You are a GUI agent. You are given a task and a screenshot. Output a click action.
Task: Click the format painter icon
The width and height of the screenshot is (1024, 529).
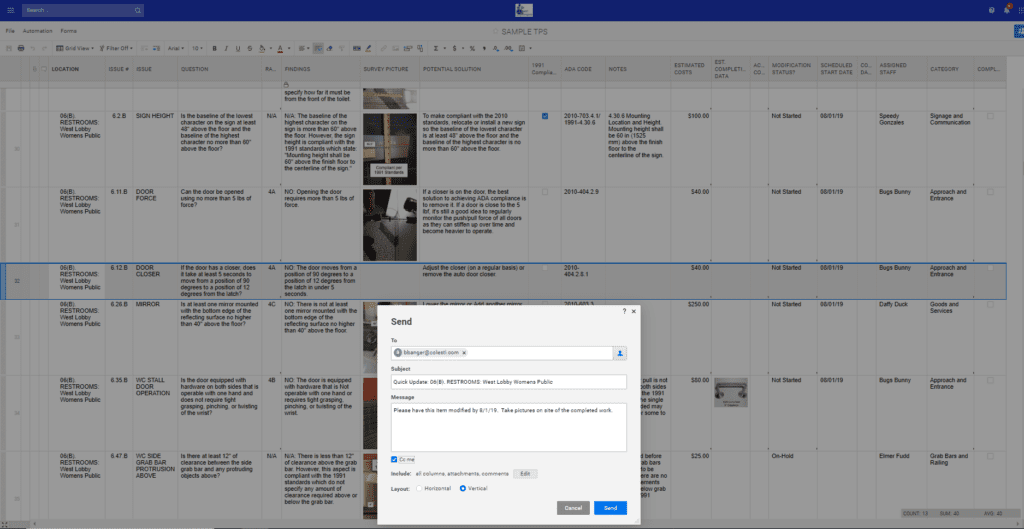[x=342, y=48]
